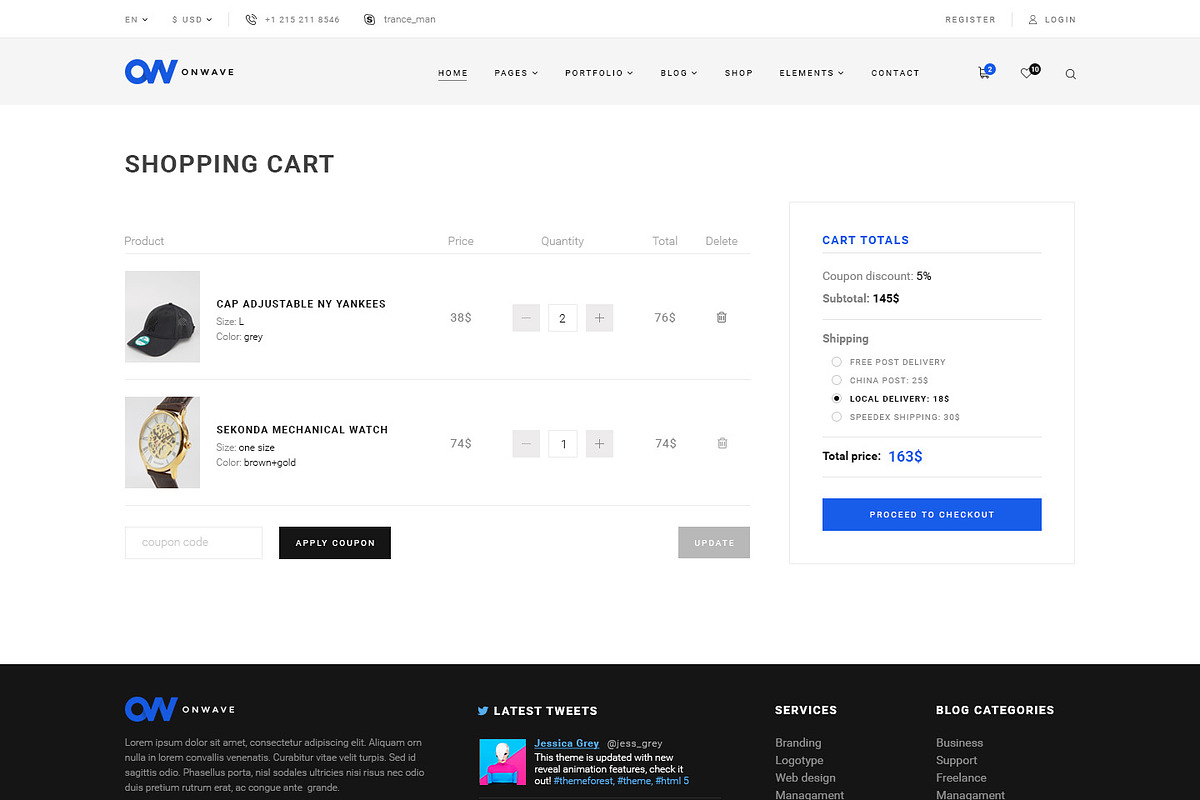
Task: Increase quantity of NY Yankees cap
Action: 599,318
